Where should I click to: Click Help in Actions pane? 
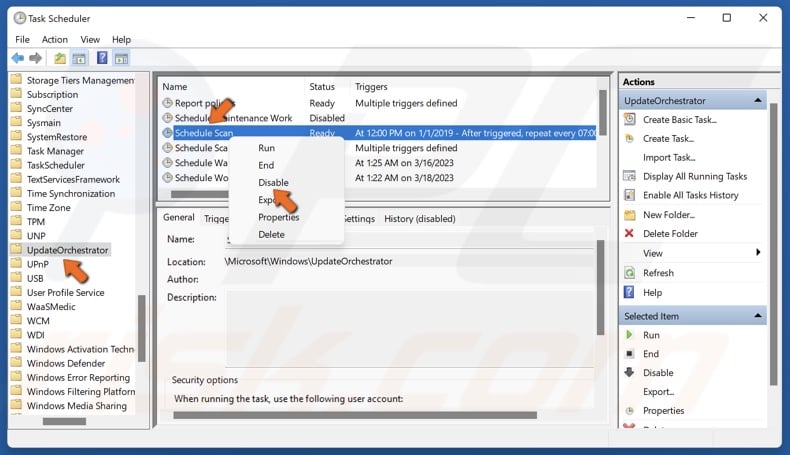652,293
